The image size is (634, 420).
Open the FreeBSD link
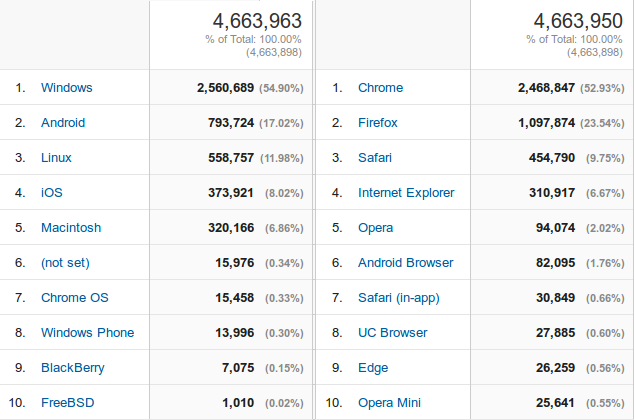coord(68,403)
